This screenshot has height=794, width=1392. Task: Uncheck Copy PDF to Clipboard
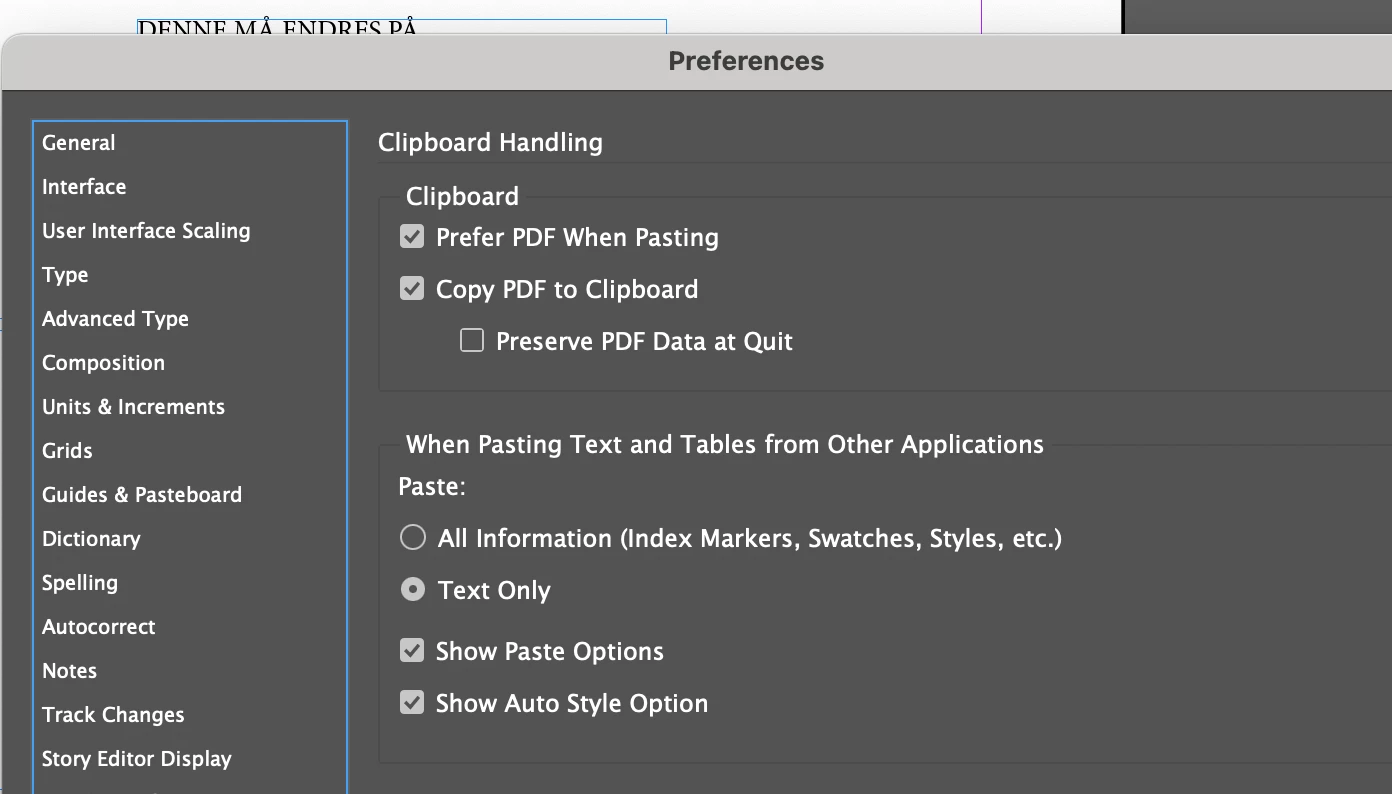click(x=412, y=289)
